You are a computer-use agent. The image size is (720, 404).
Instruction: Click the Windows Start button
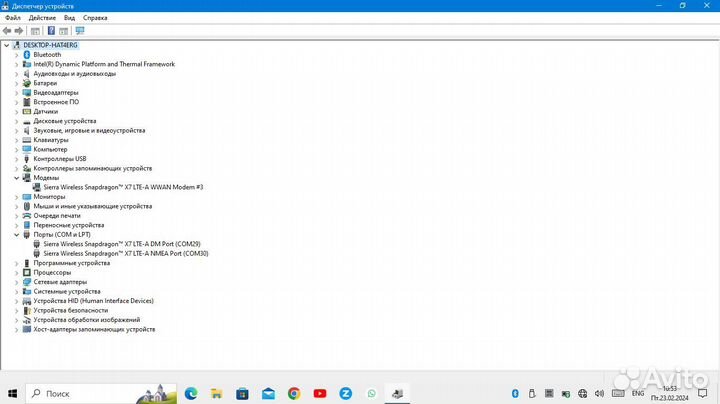tap(13, 393)
